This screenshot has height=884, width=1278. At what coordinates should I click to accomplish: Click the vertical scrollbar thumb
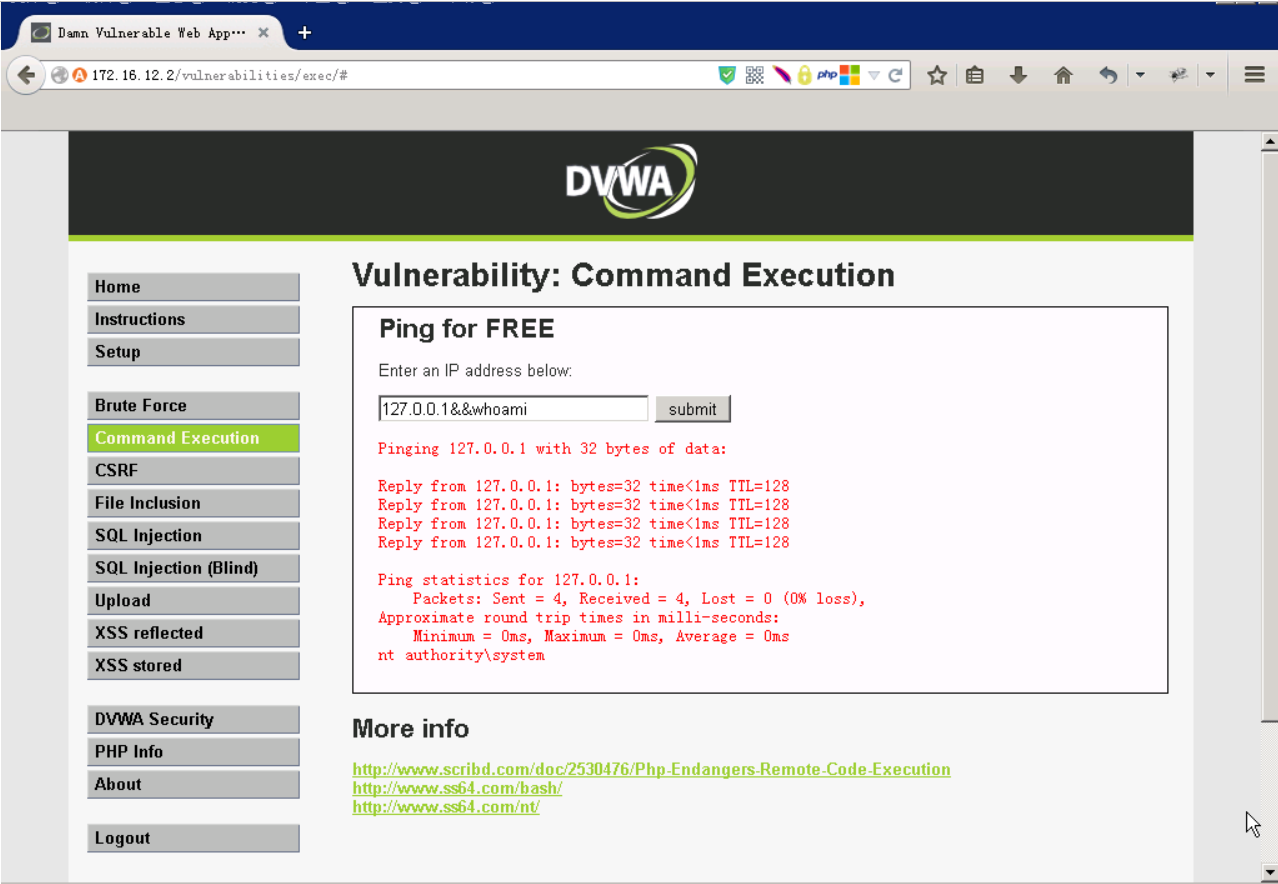(x=1269, y=435)
